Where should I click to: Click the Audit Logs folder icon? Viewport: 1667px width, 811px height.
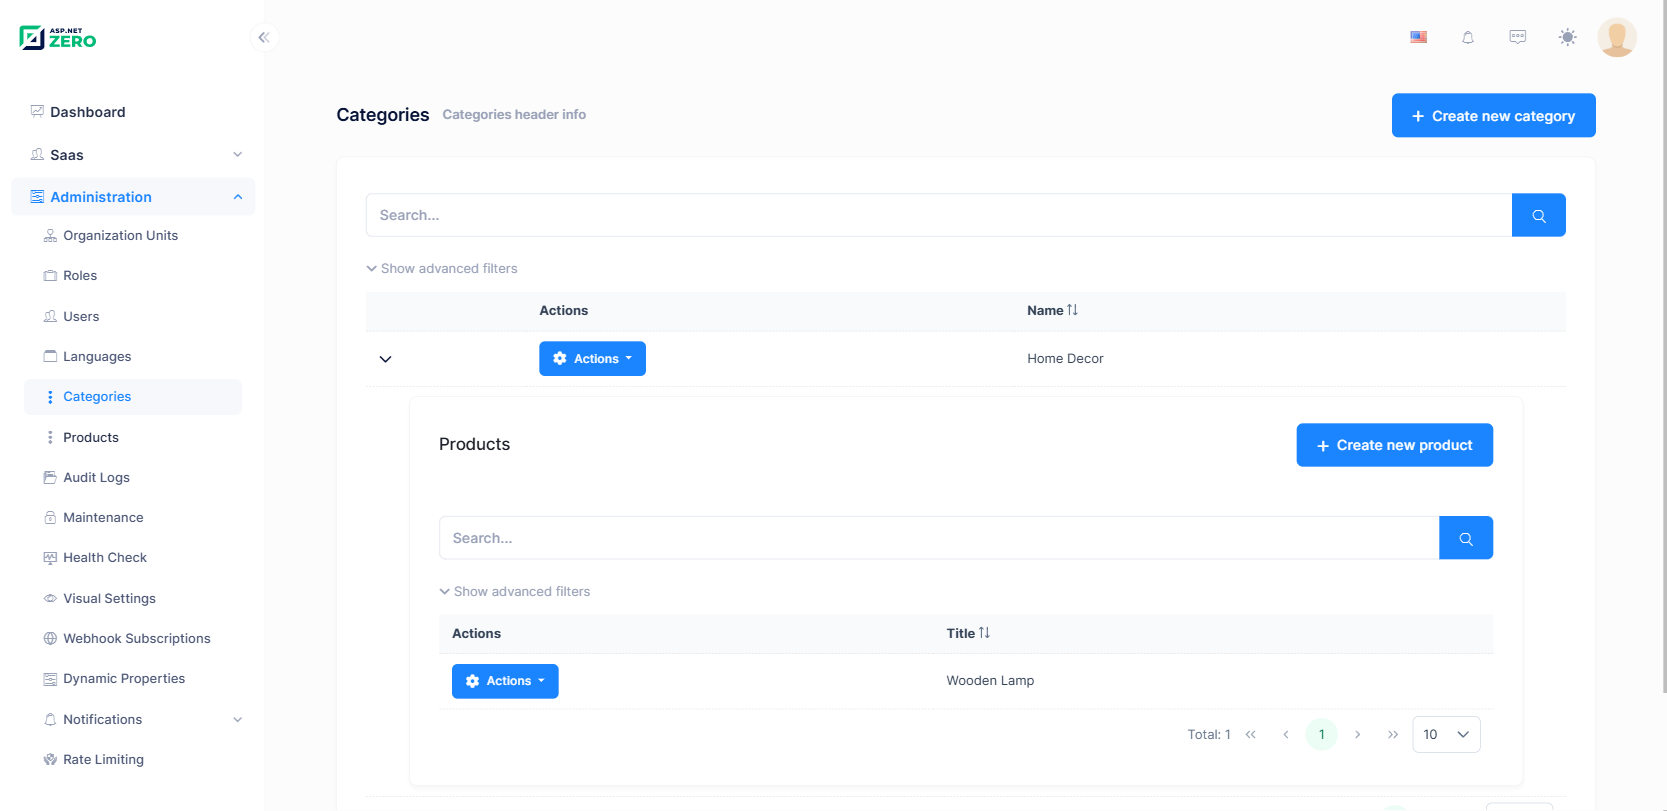point(50,478)
